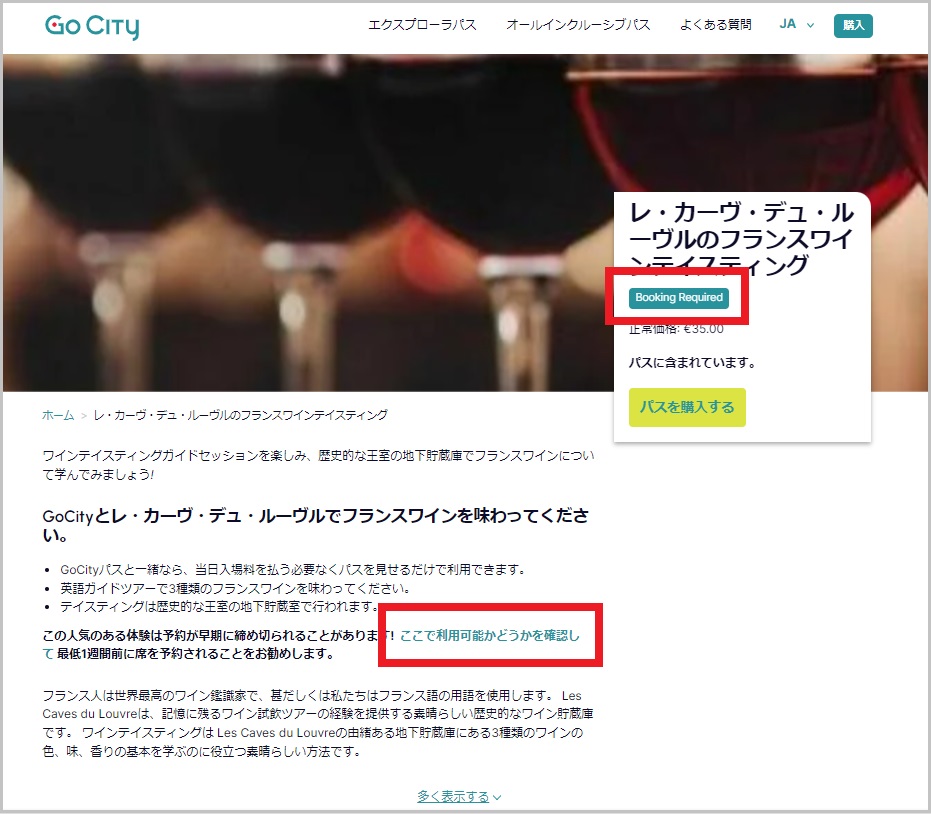
Task: Click the breadcrumb separator arrow after ホーム
Action: 84,415
